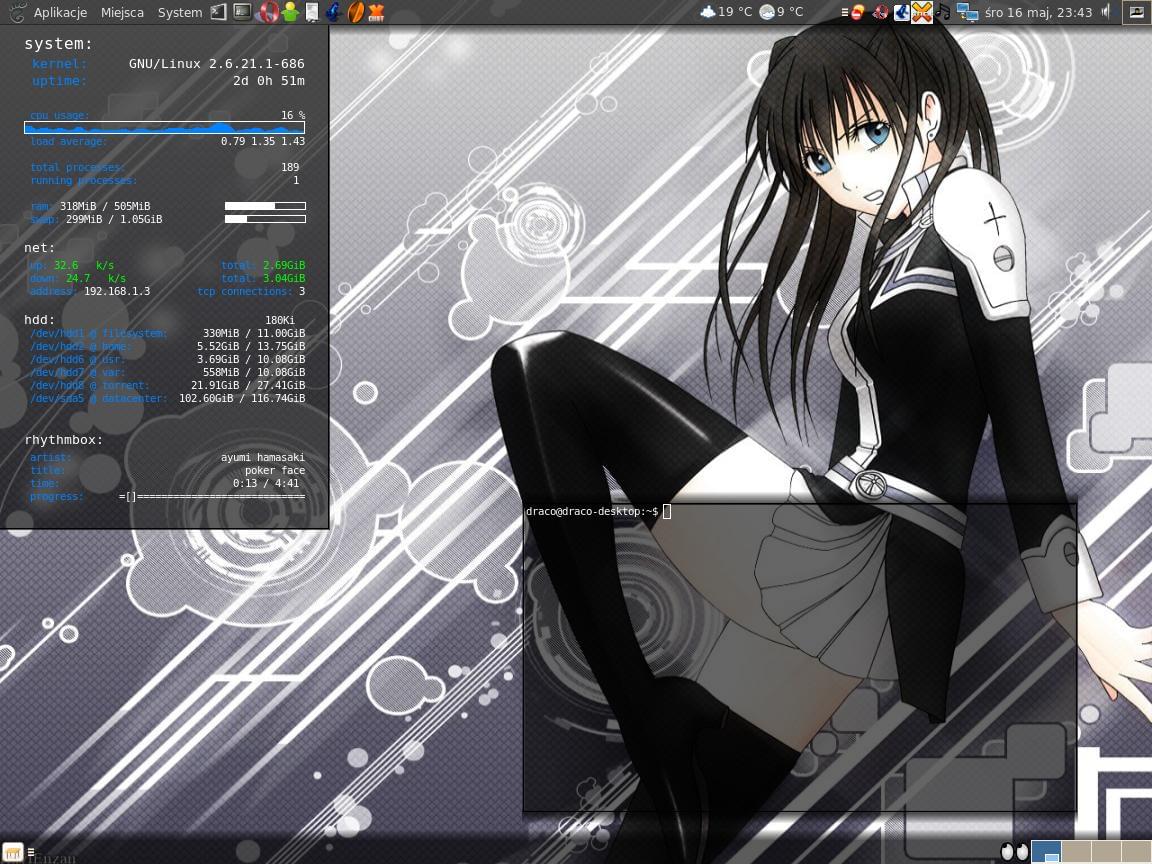Launch the Opera browser icon
This screenshot has height=864, width=1152.
point(268,12)
